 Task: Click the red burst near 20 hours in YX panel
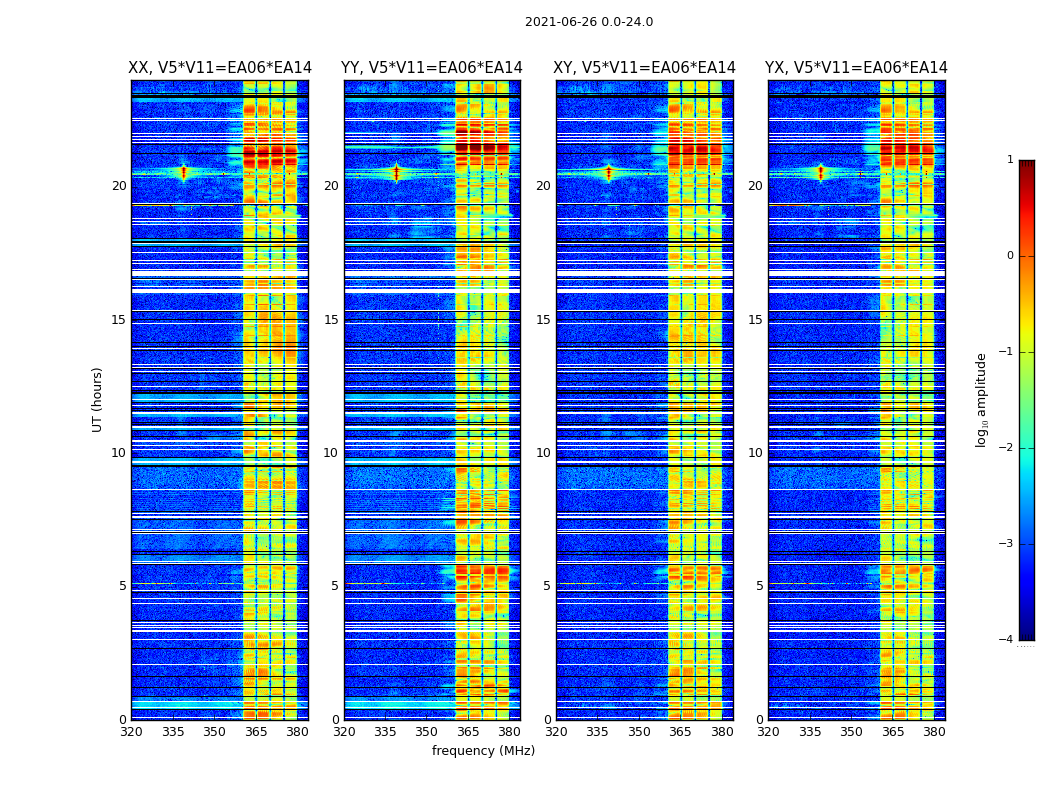[820, 173]
